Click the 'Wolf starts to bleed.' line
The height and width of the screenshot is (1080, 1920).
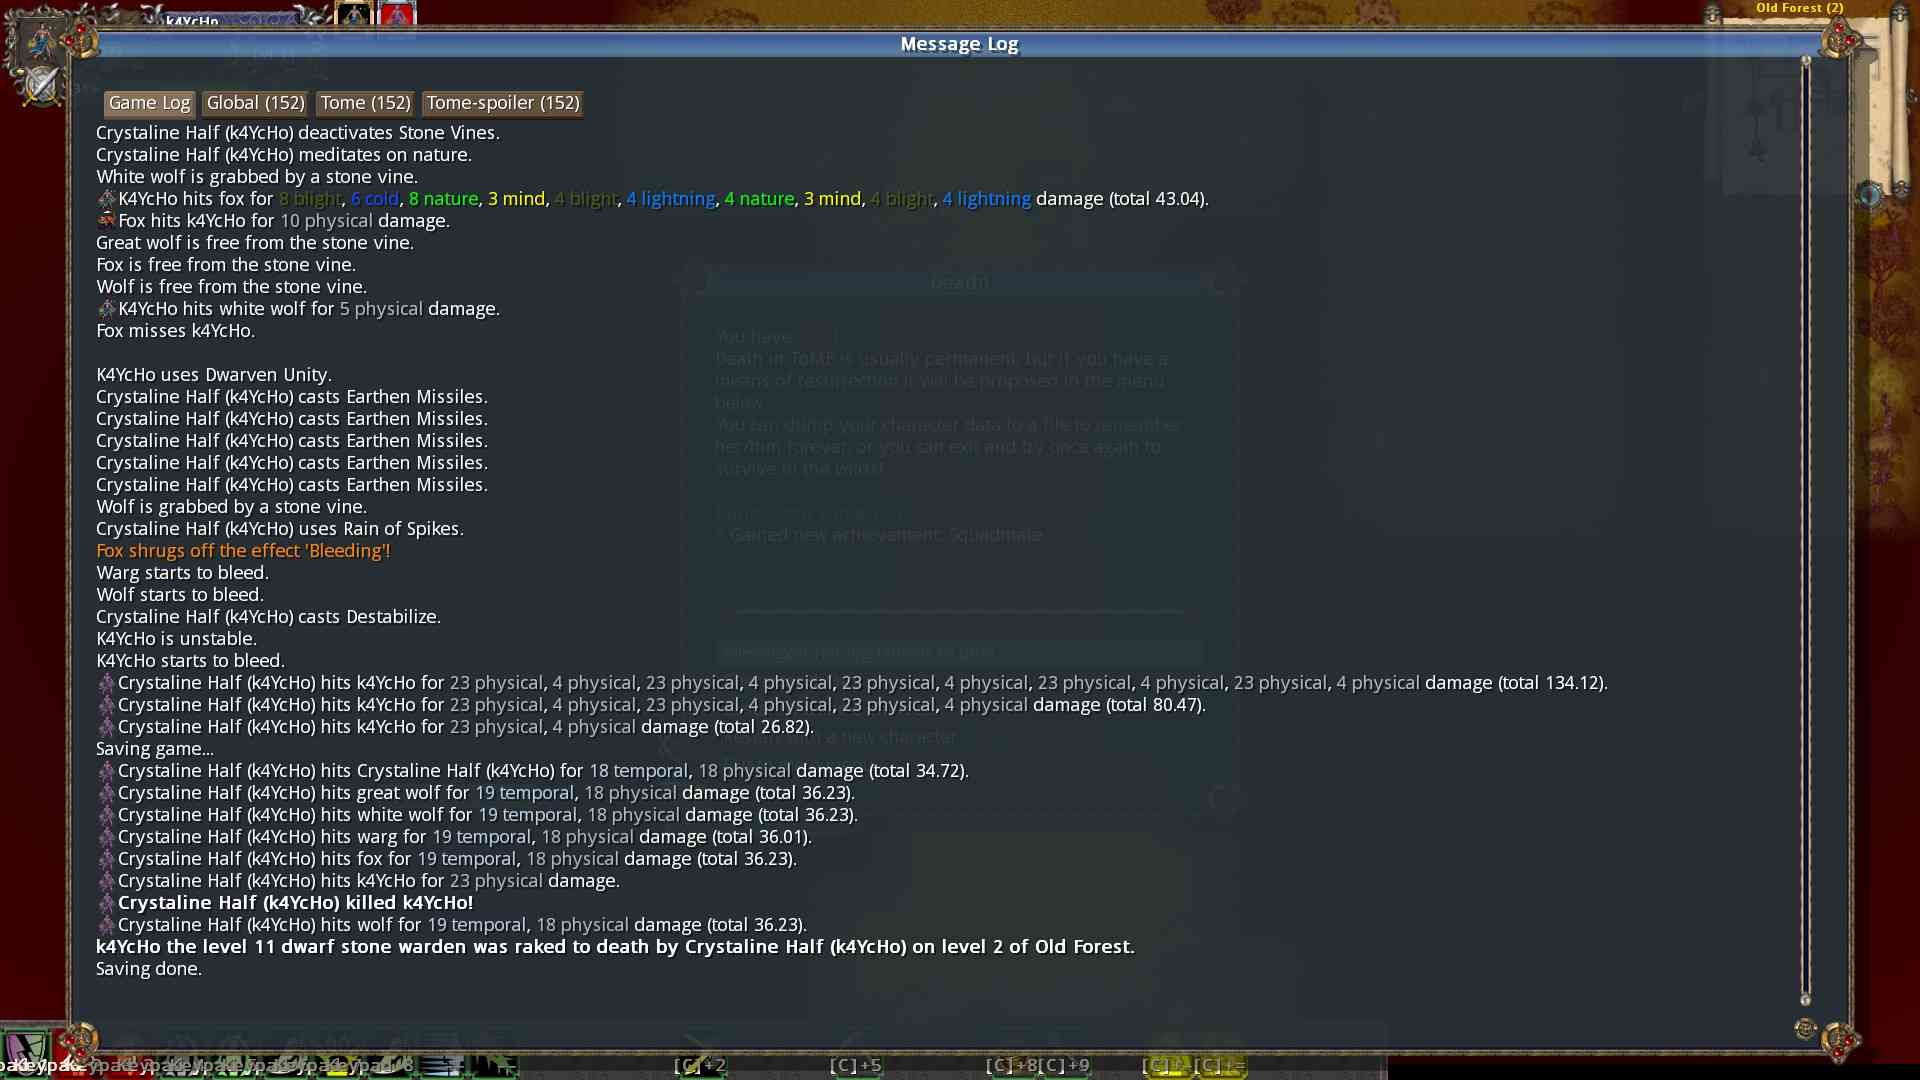click(x=180, y=595)
